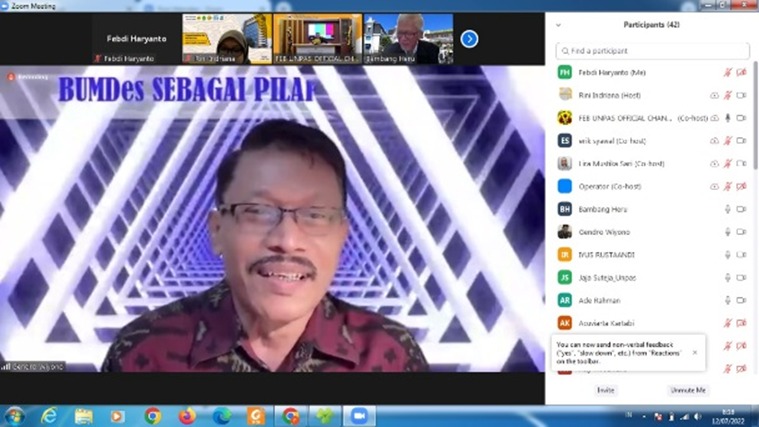The width and height of the screenshot is (759, 427).
Task: Open Zoom from the Windows taskbar
Action: click(358, 416)
